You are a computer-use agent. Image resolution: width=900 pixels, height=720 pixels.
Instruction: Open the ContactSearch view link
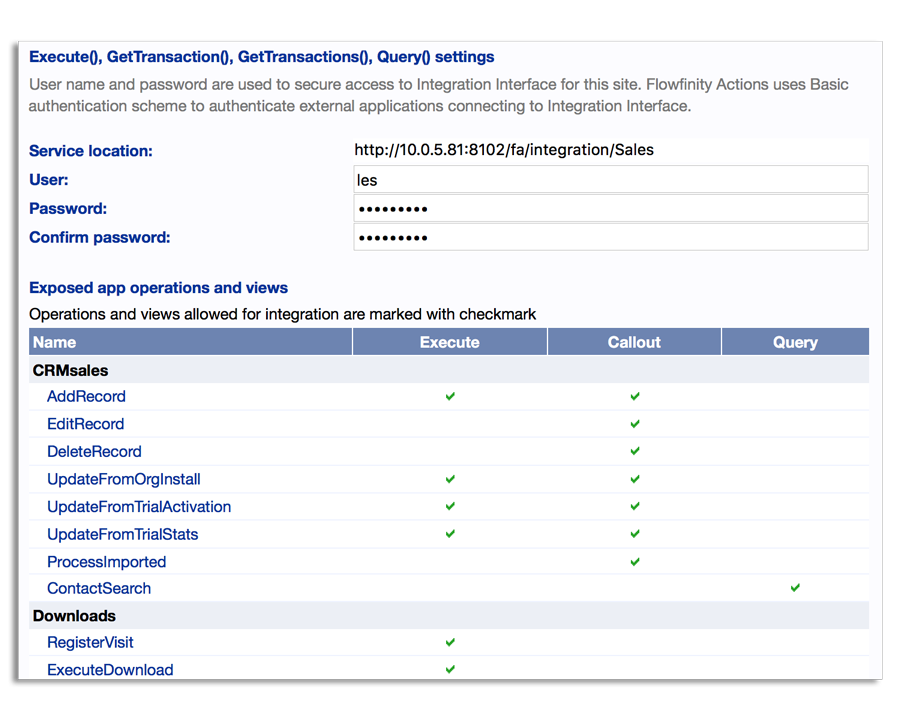pos(99,589)
